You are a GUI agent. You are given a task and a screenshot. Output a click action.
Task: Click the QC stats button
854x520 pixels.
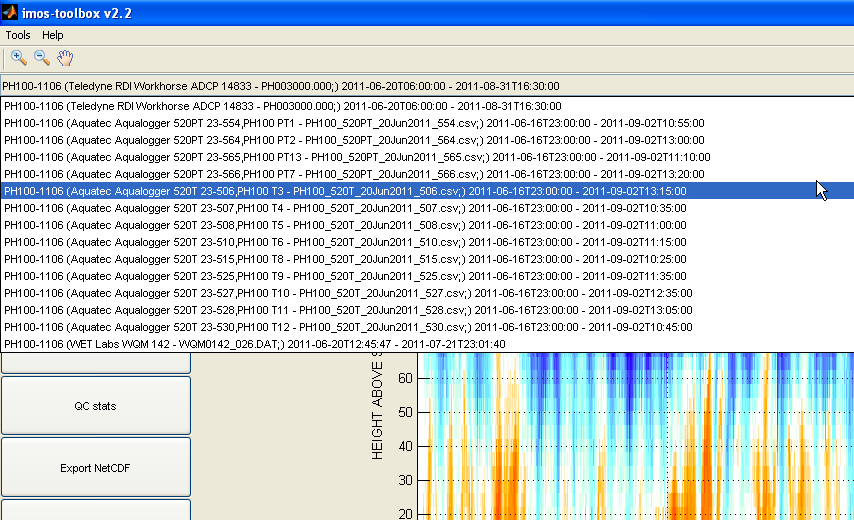[96, 406]
